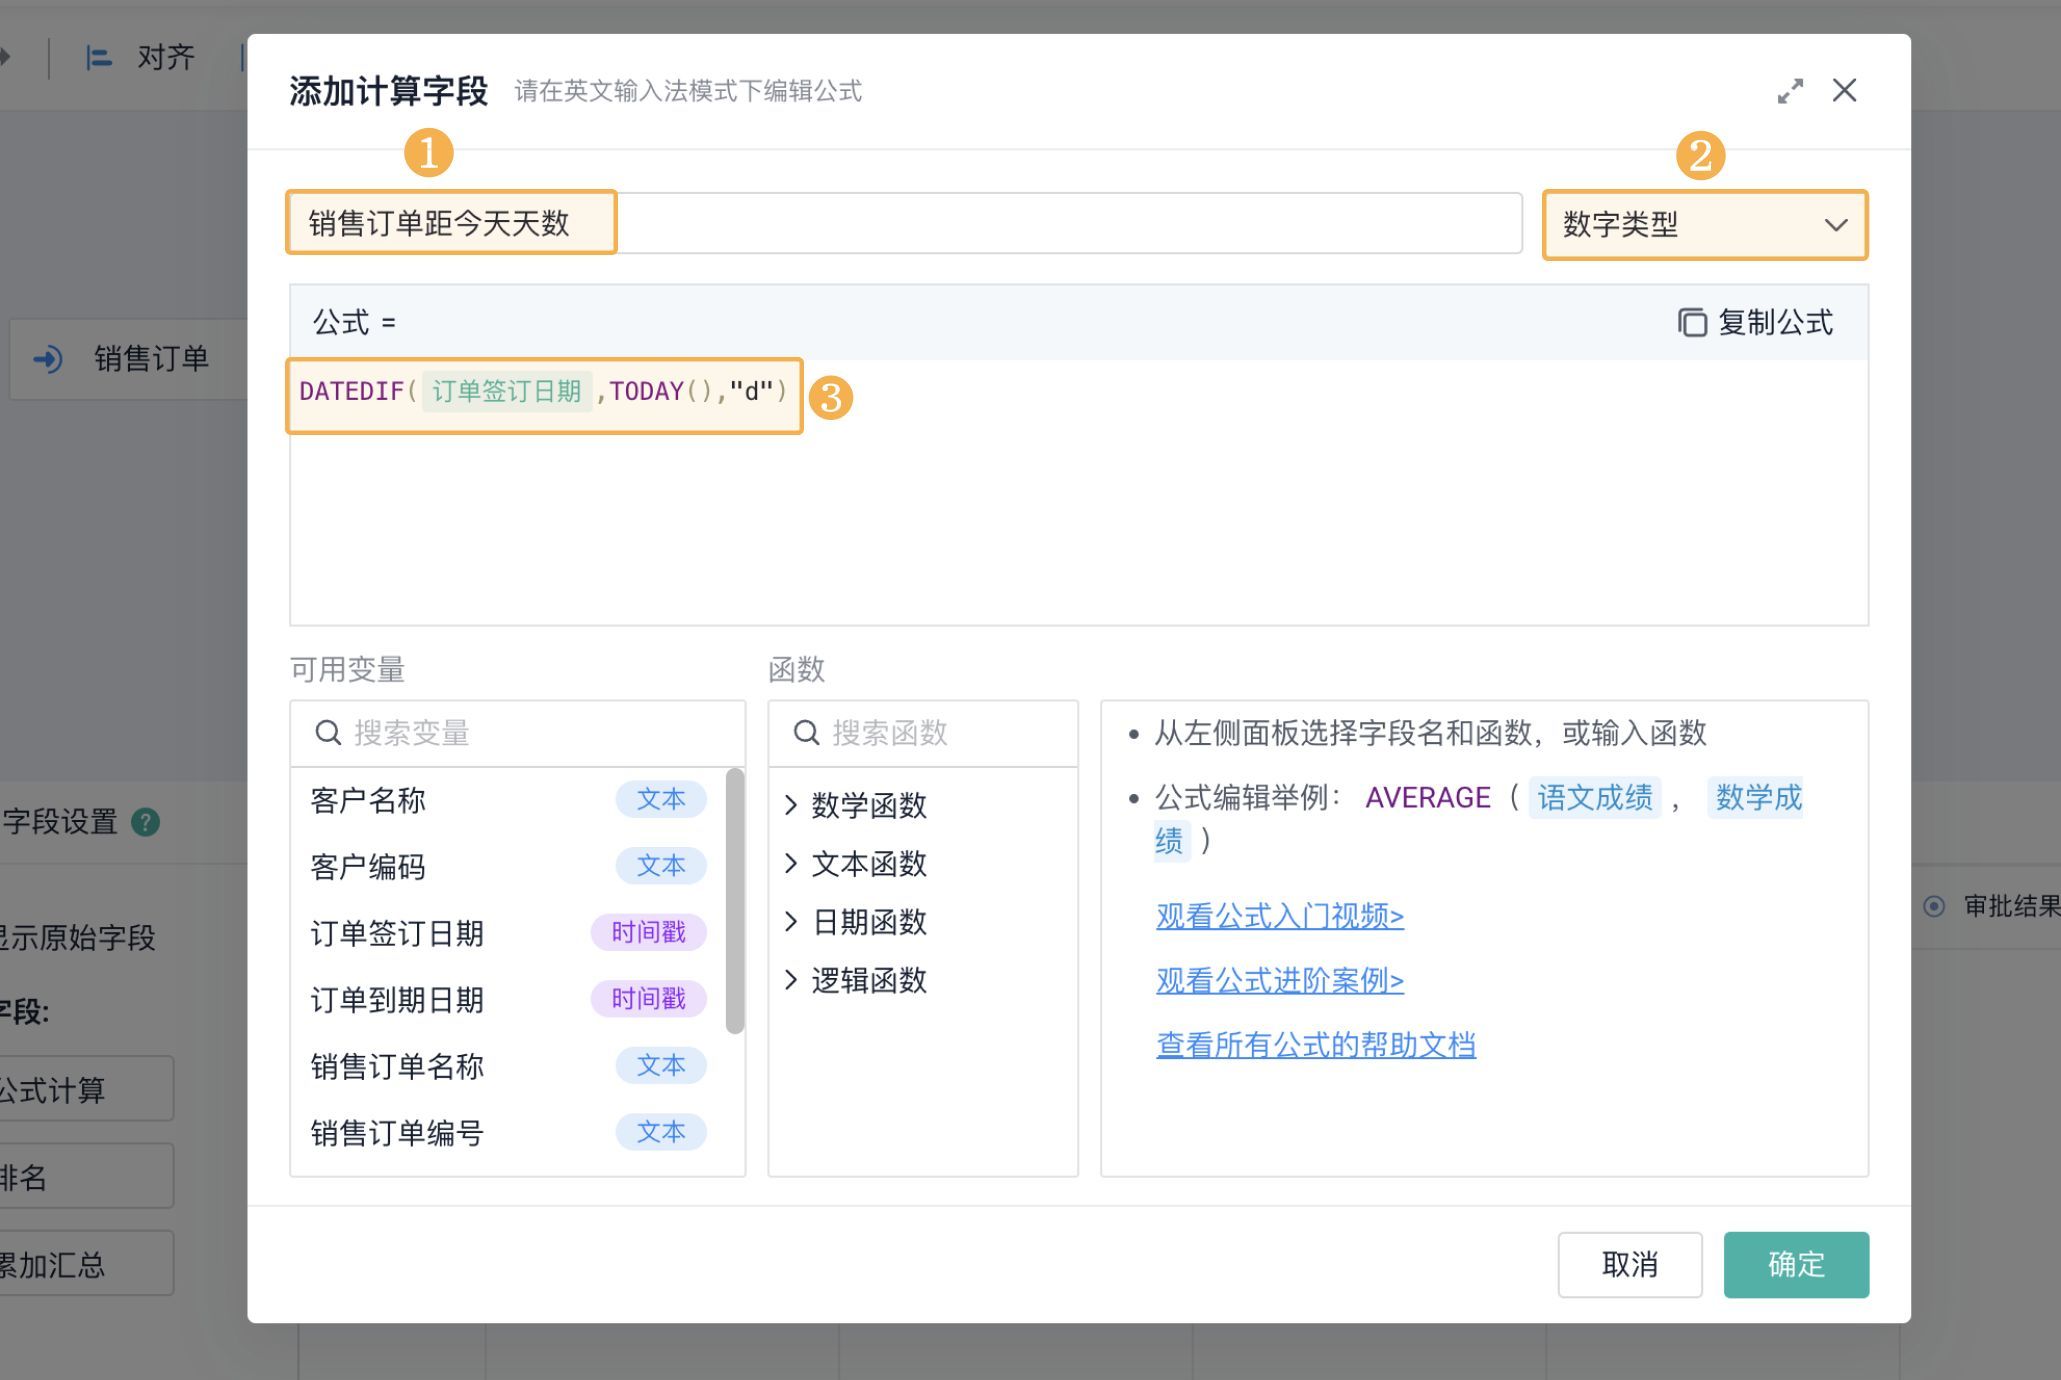Viewport: 2061px width, 1380px height.
Task: Select the 审批结果 radio button
Action: point(1934,906)
